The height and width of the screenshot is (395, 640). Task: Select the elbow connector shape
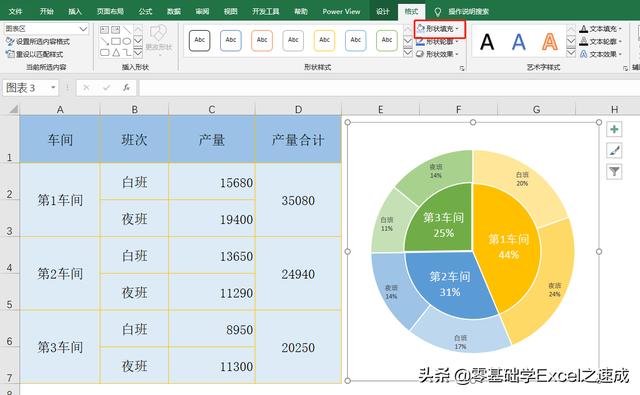coord(127,53)
